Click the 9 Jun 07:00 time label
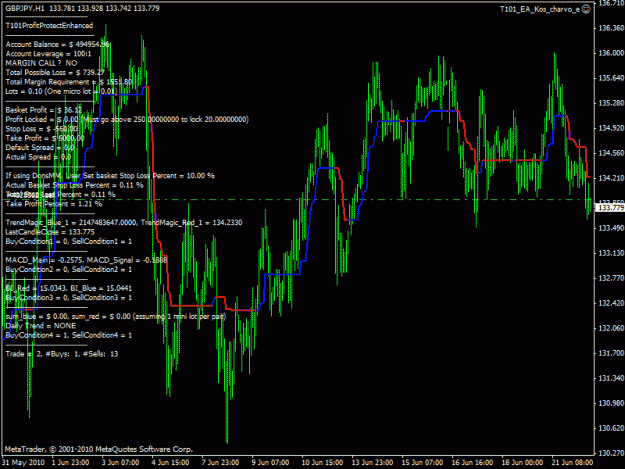 (271, 463)
